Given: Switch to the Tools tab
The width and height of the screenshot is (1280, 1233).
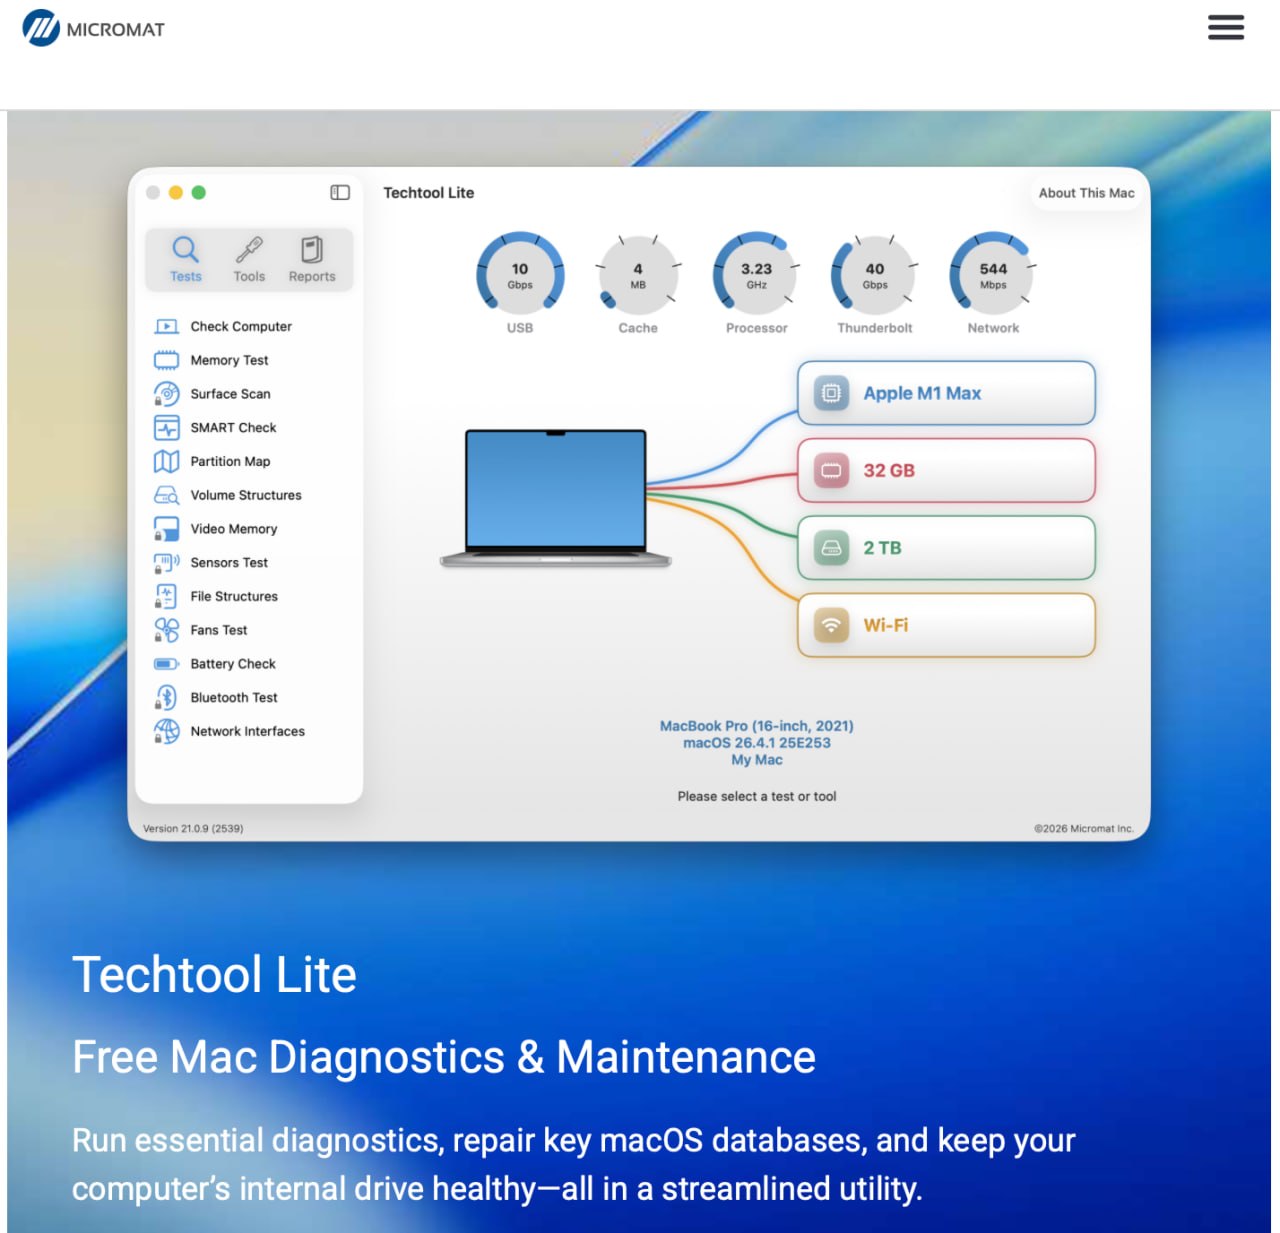Looking at the screenshot, I should pyautogui.click(x=249, y=260).
